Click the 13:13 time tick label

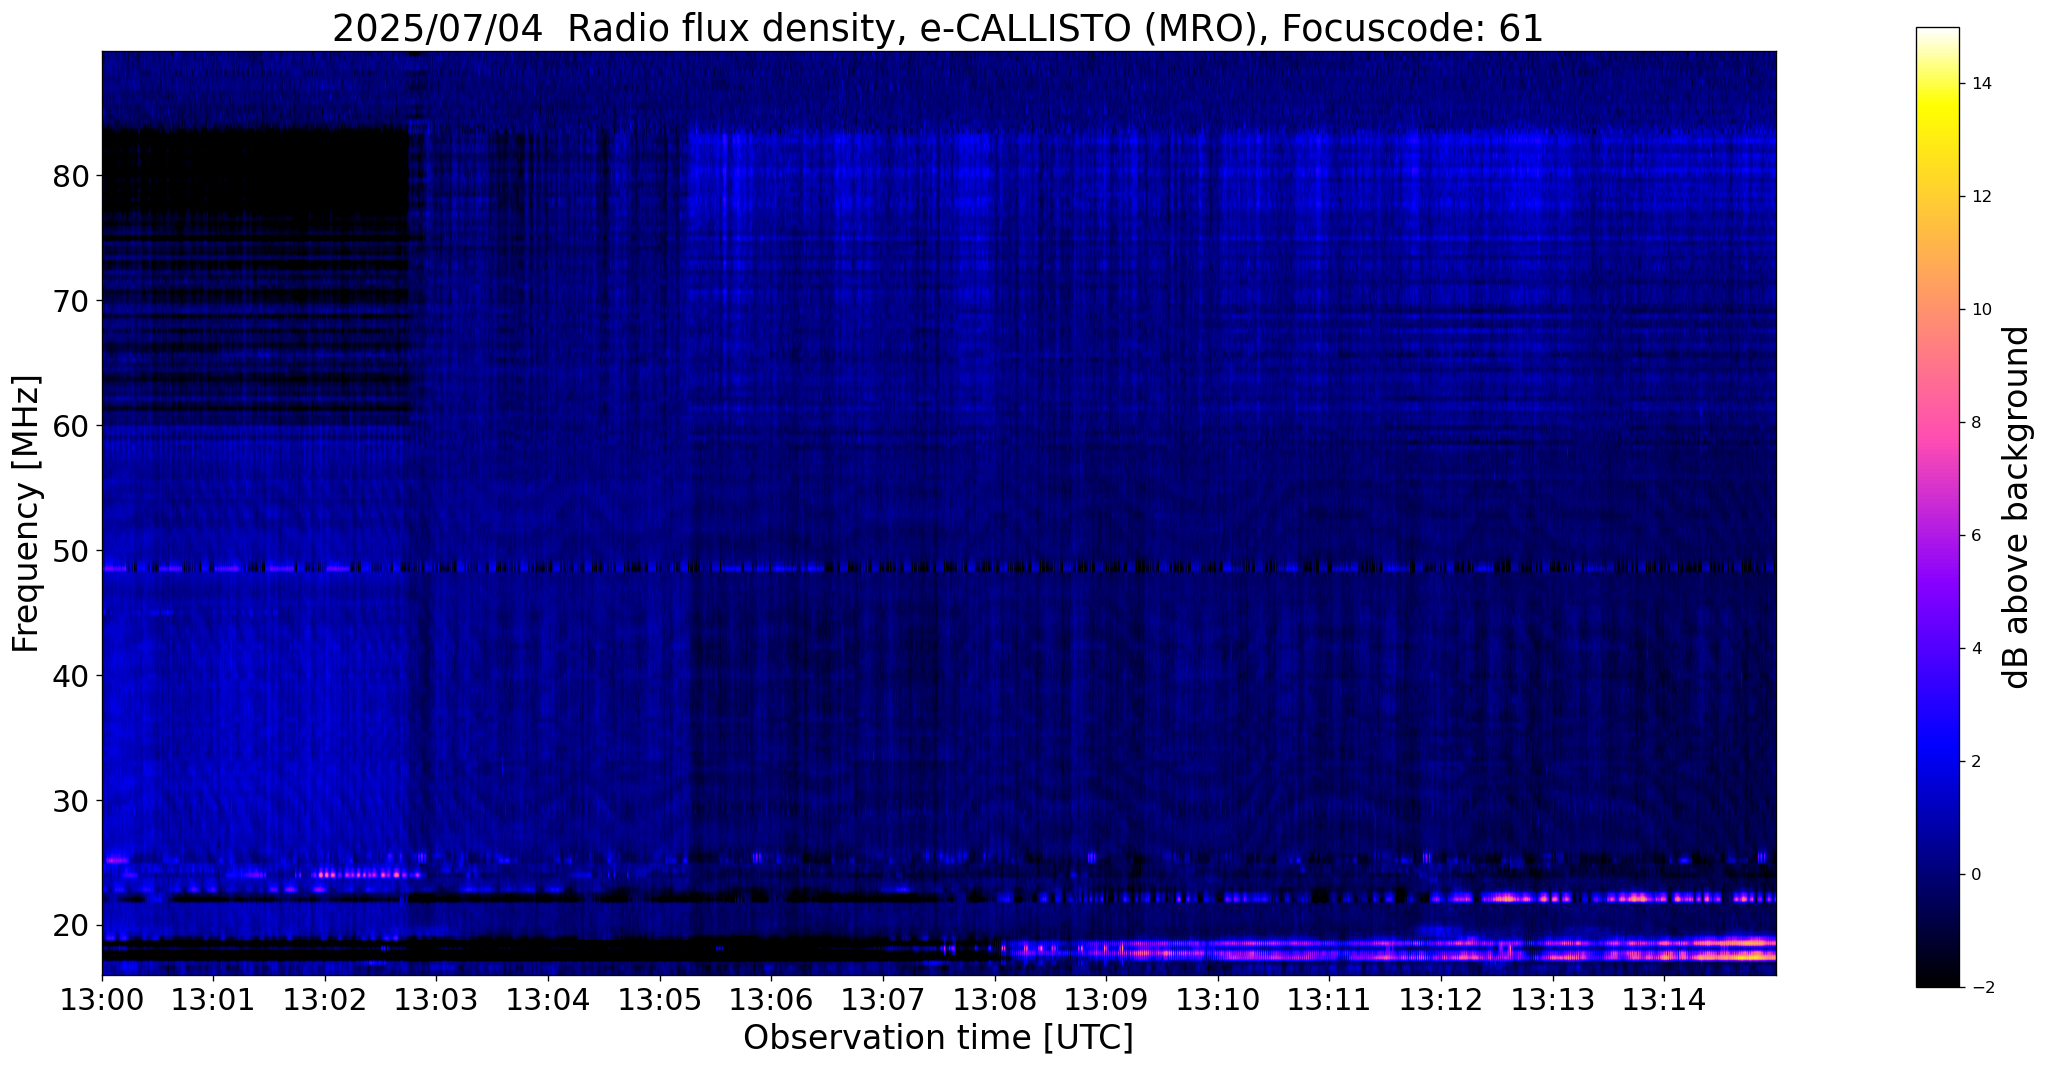(x=1553, y=1000)
